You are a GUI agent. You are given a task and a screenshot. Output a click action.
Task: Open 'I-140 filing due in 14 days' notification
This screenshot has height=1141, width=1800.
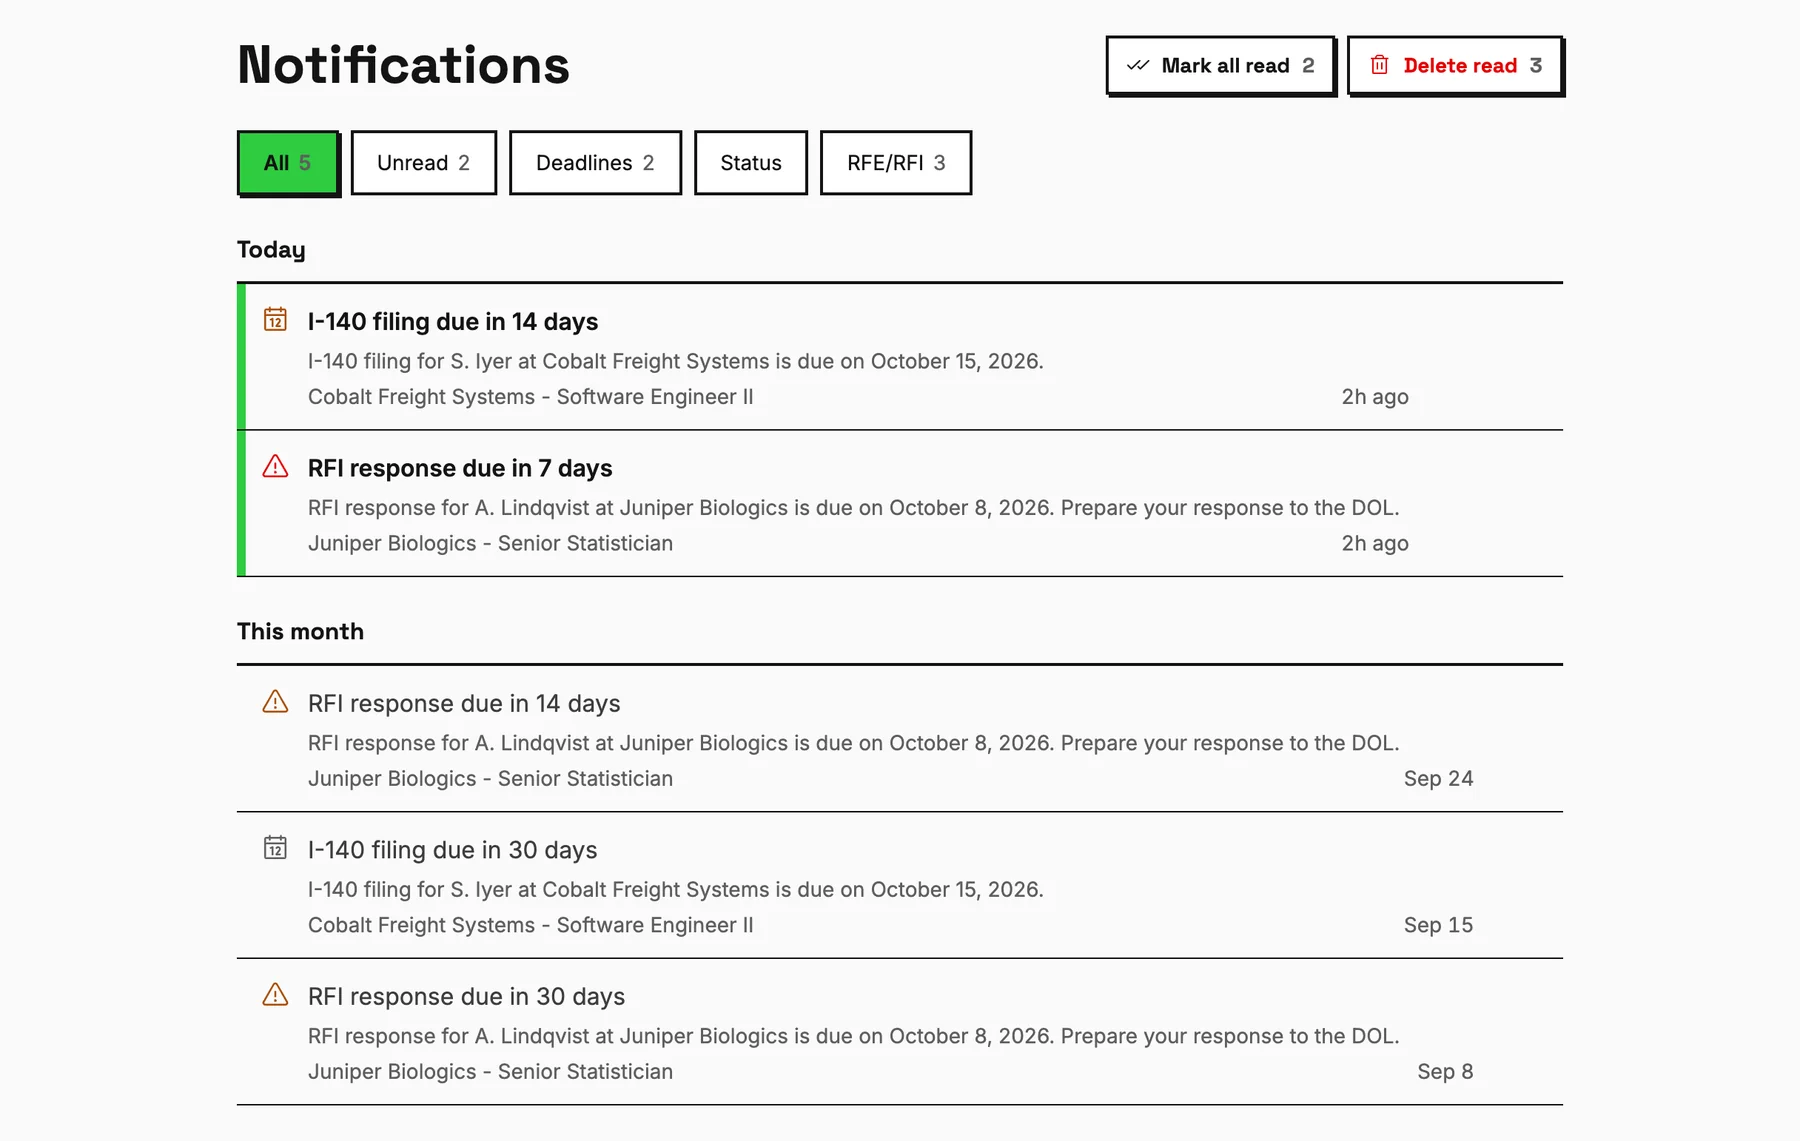tap(900, 357)
